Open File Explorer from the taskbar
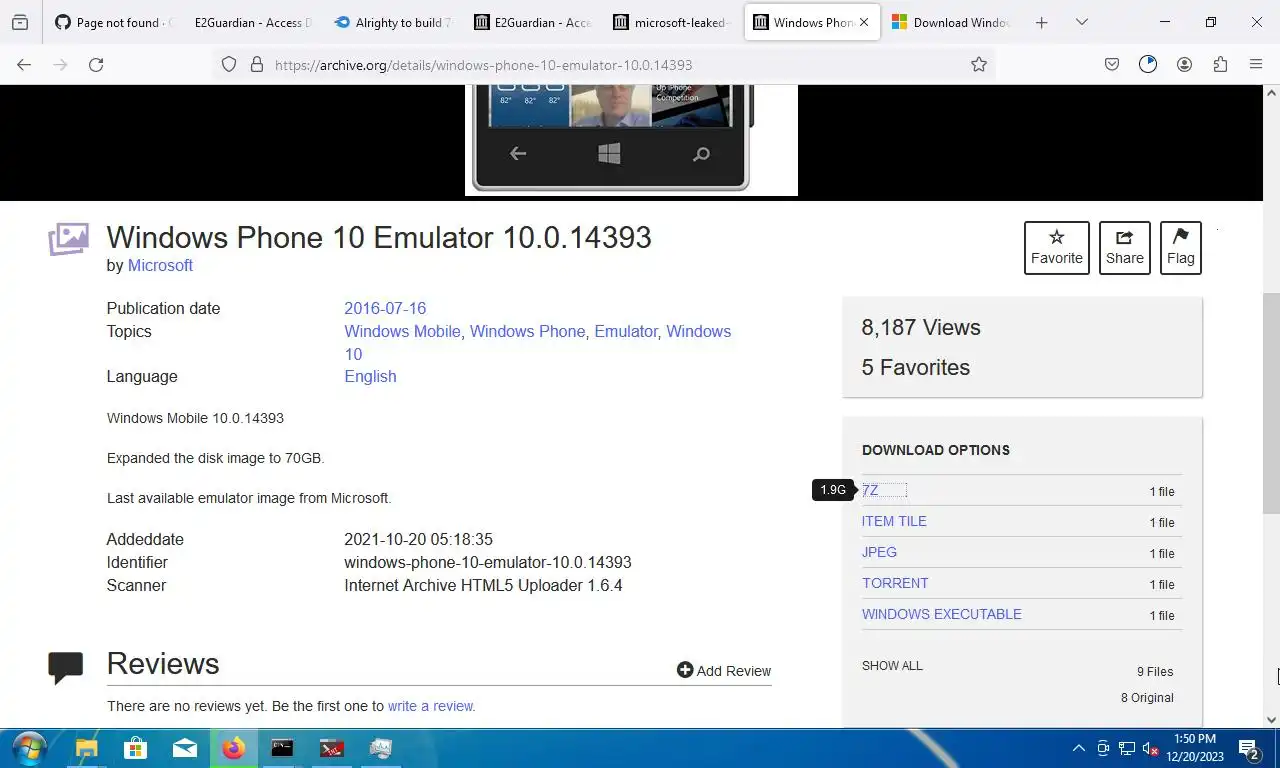 click(86, 748)
